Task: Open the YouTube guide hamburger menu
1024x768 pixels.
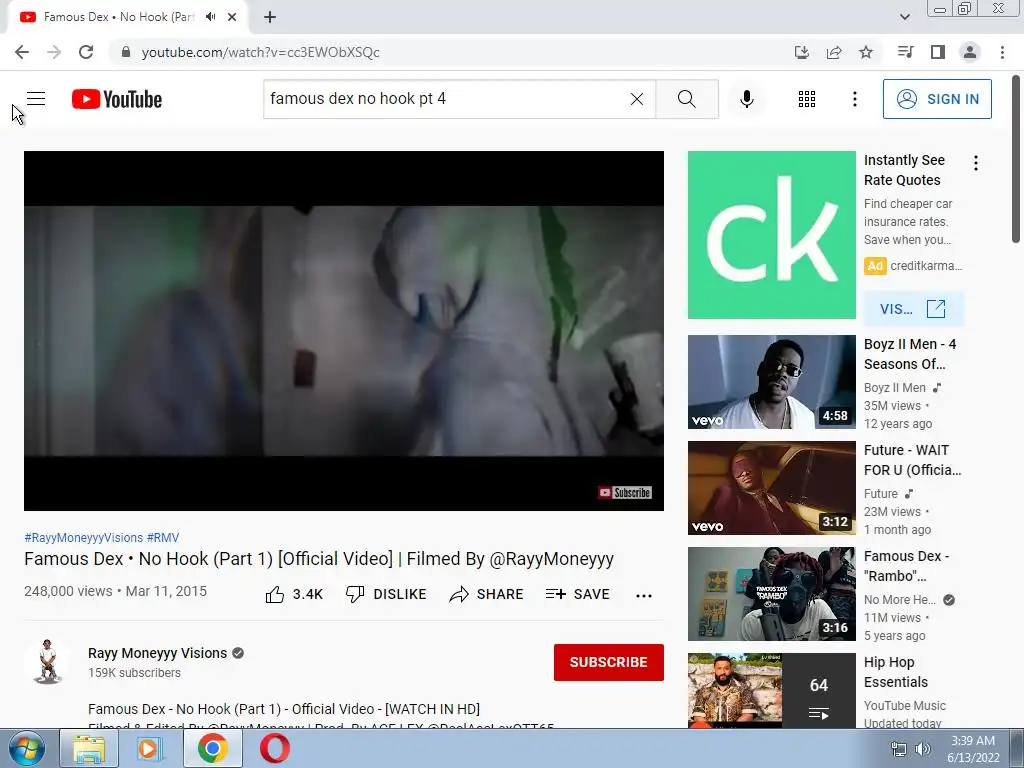Action: click(x=36, y=99)
